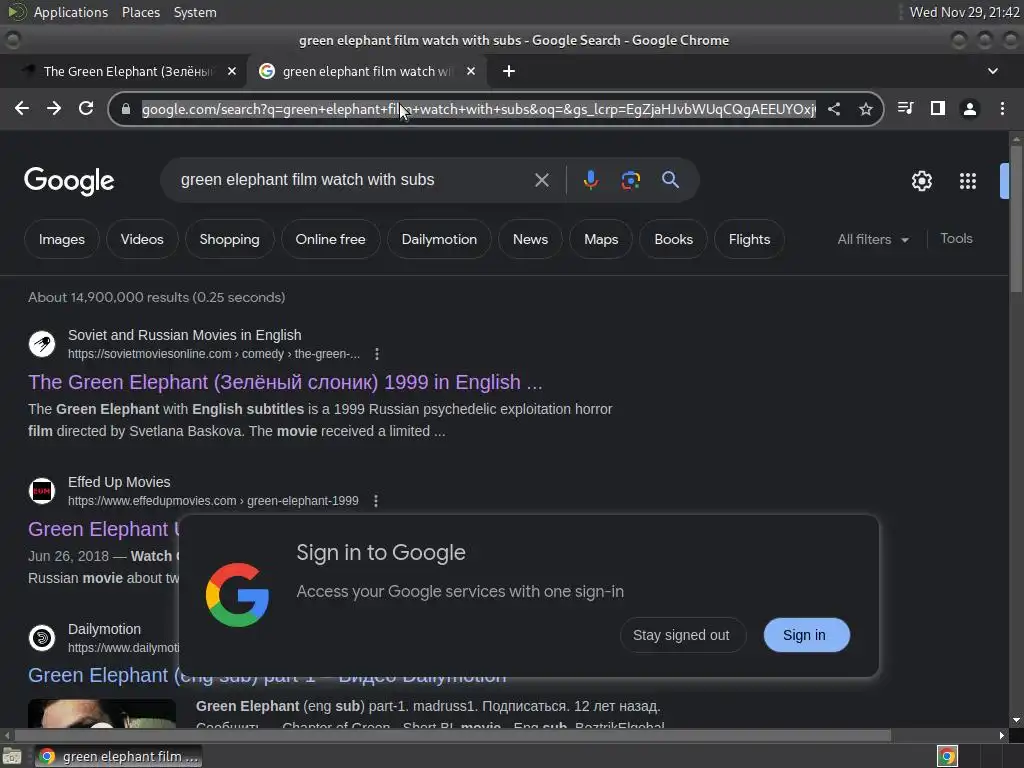
Task: Open the Applications menu
Action: (71, 12)
